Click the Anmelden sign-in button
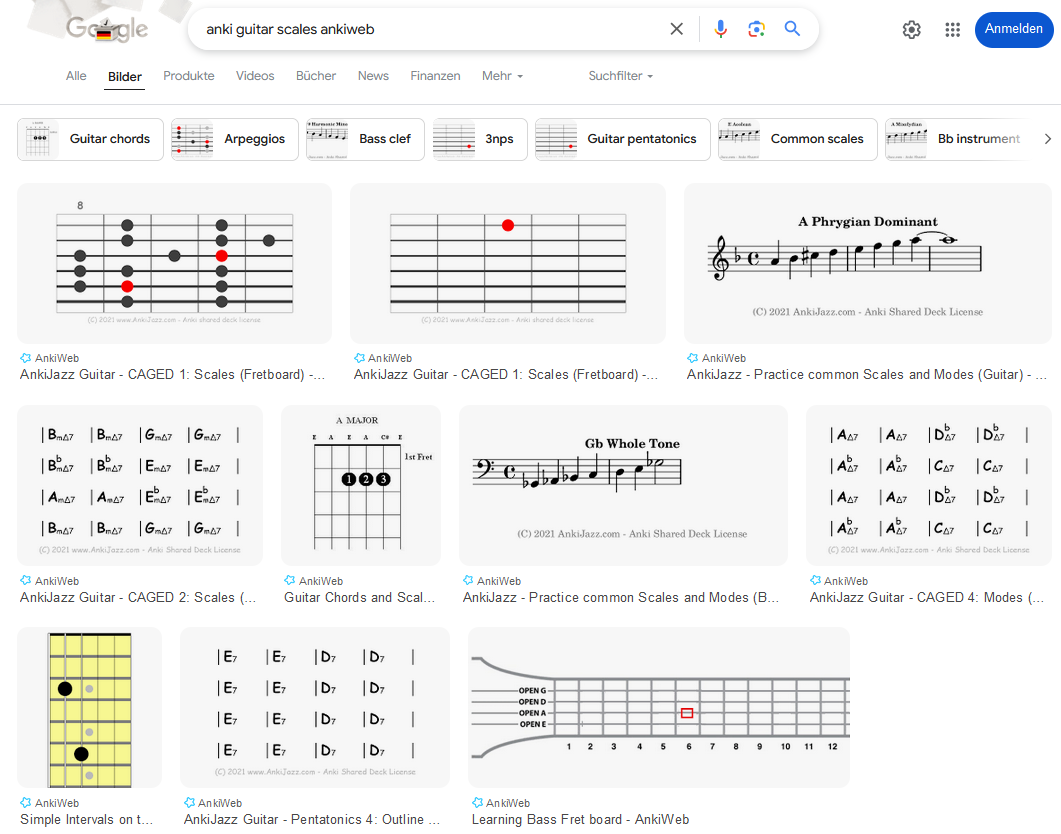The image size is (1061, 834). (x=1014, y=29)
